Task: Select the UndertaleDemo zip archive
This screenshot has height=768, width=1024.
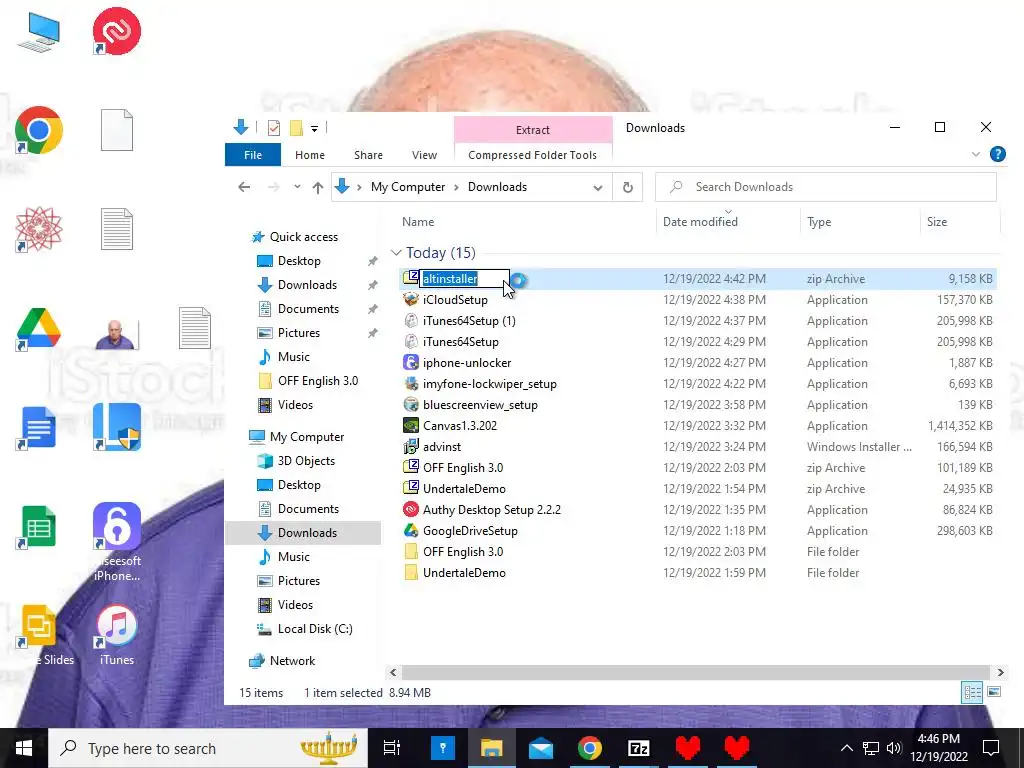Action: (x=464, y=488)
